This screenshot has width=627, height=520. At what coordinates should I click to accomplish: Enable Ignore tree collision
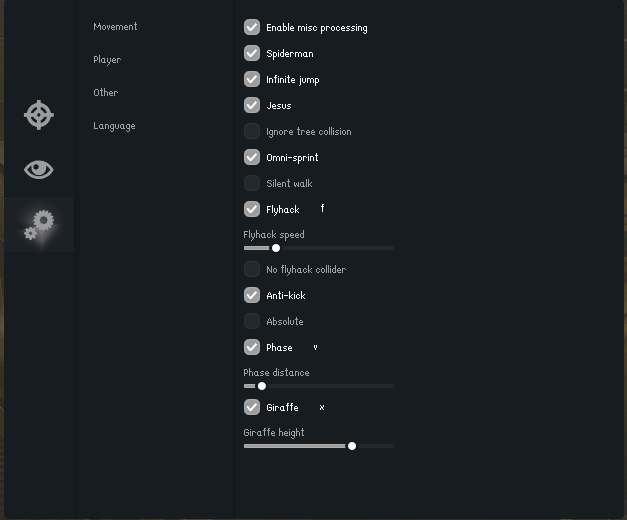[252, 131]
